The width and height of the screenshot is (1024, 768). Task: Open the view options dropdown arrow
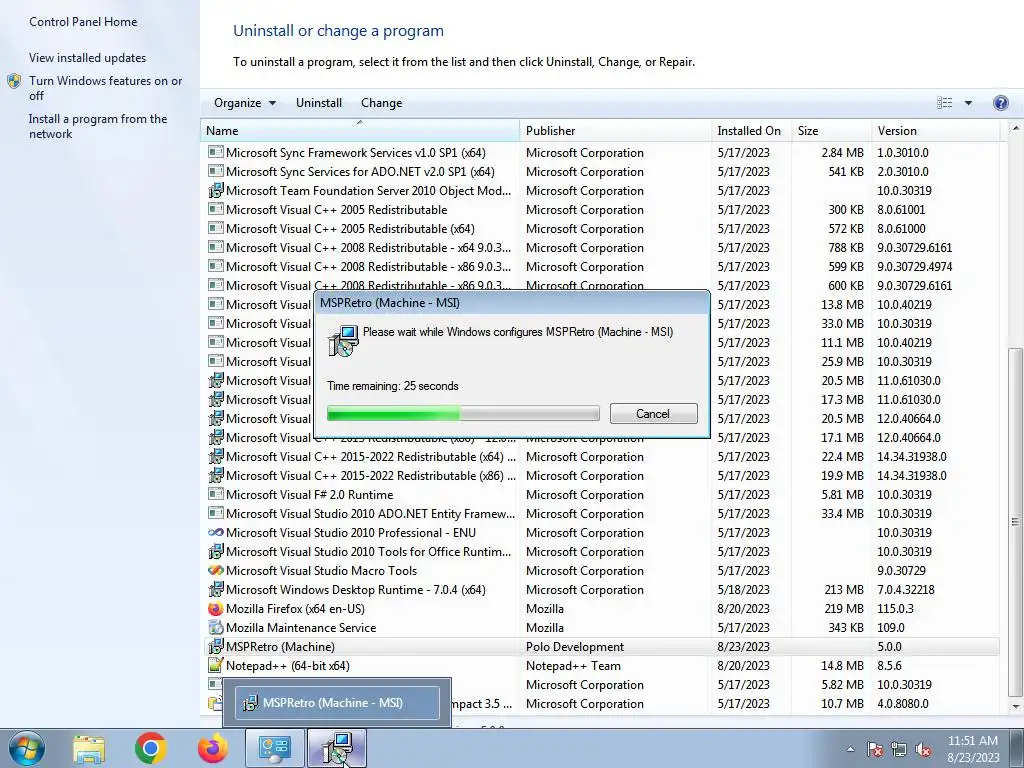click(x=968, y=103)
